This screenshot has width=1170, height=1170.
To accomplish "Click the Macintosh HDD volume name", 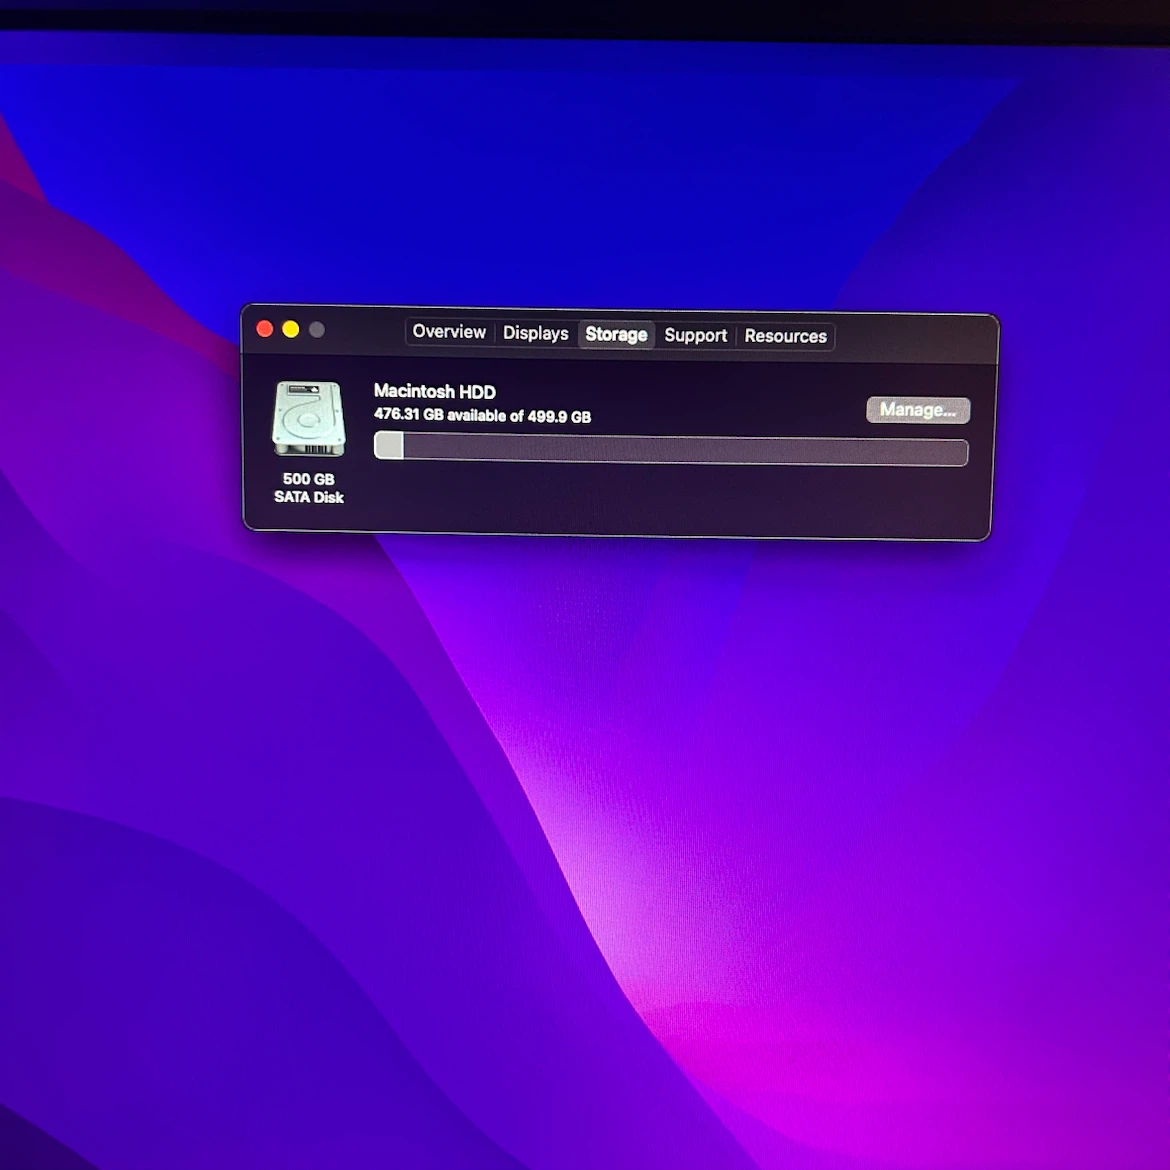I will 434,391.
